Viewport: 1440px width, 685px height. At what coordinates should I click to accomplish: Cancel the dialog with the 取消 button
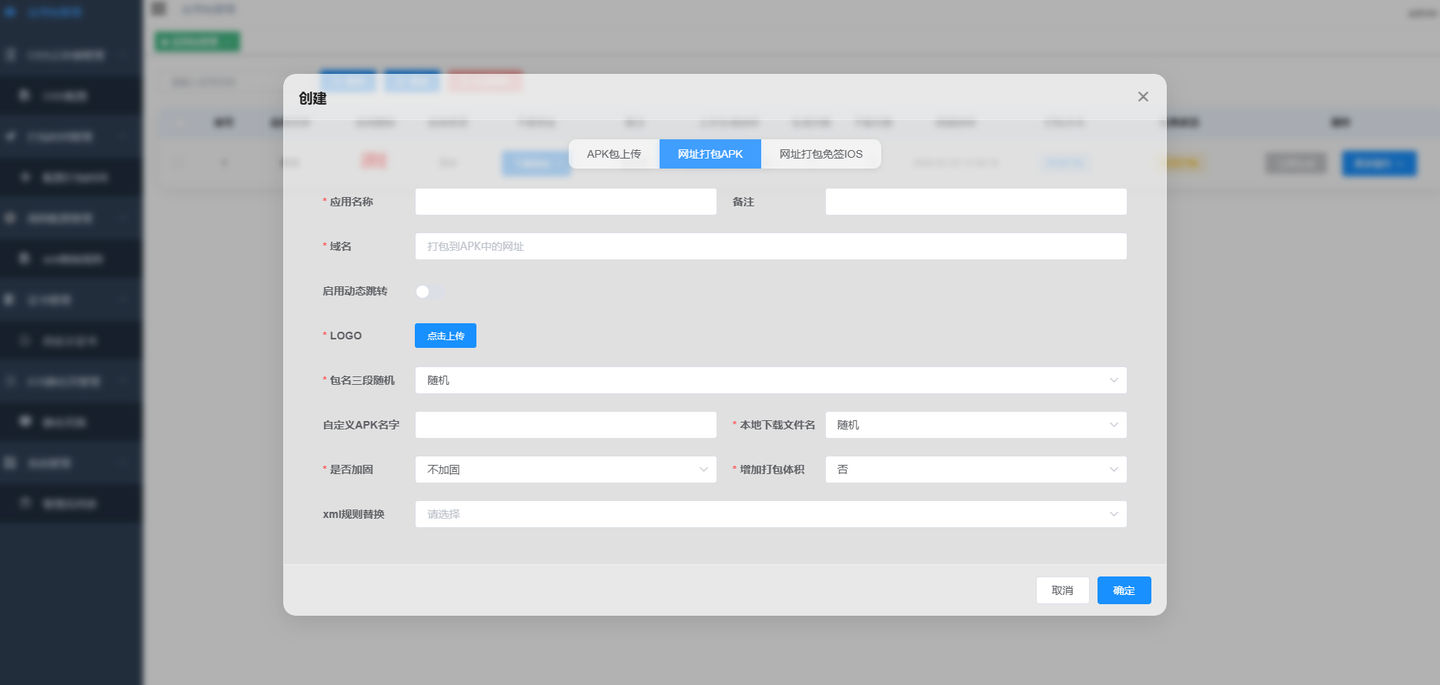point(1063,590)
